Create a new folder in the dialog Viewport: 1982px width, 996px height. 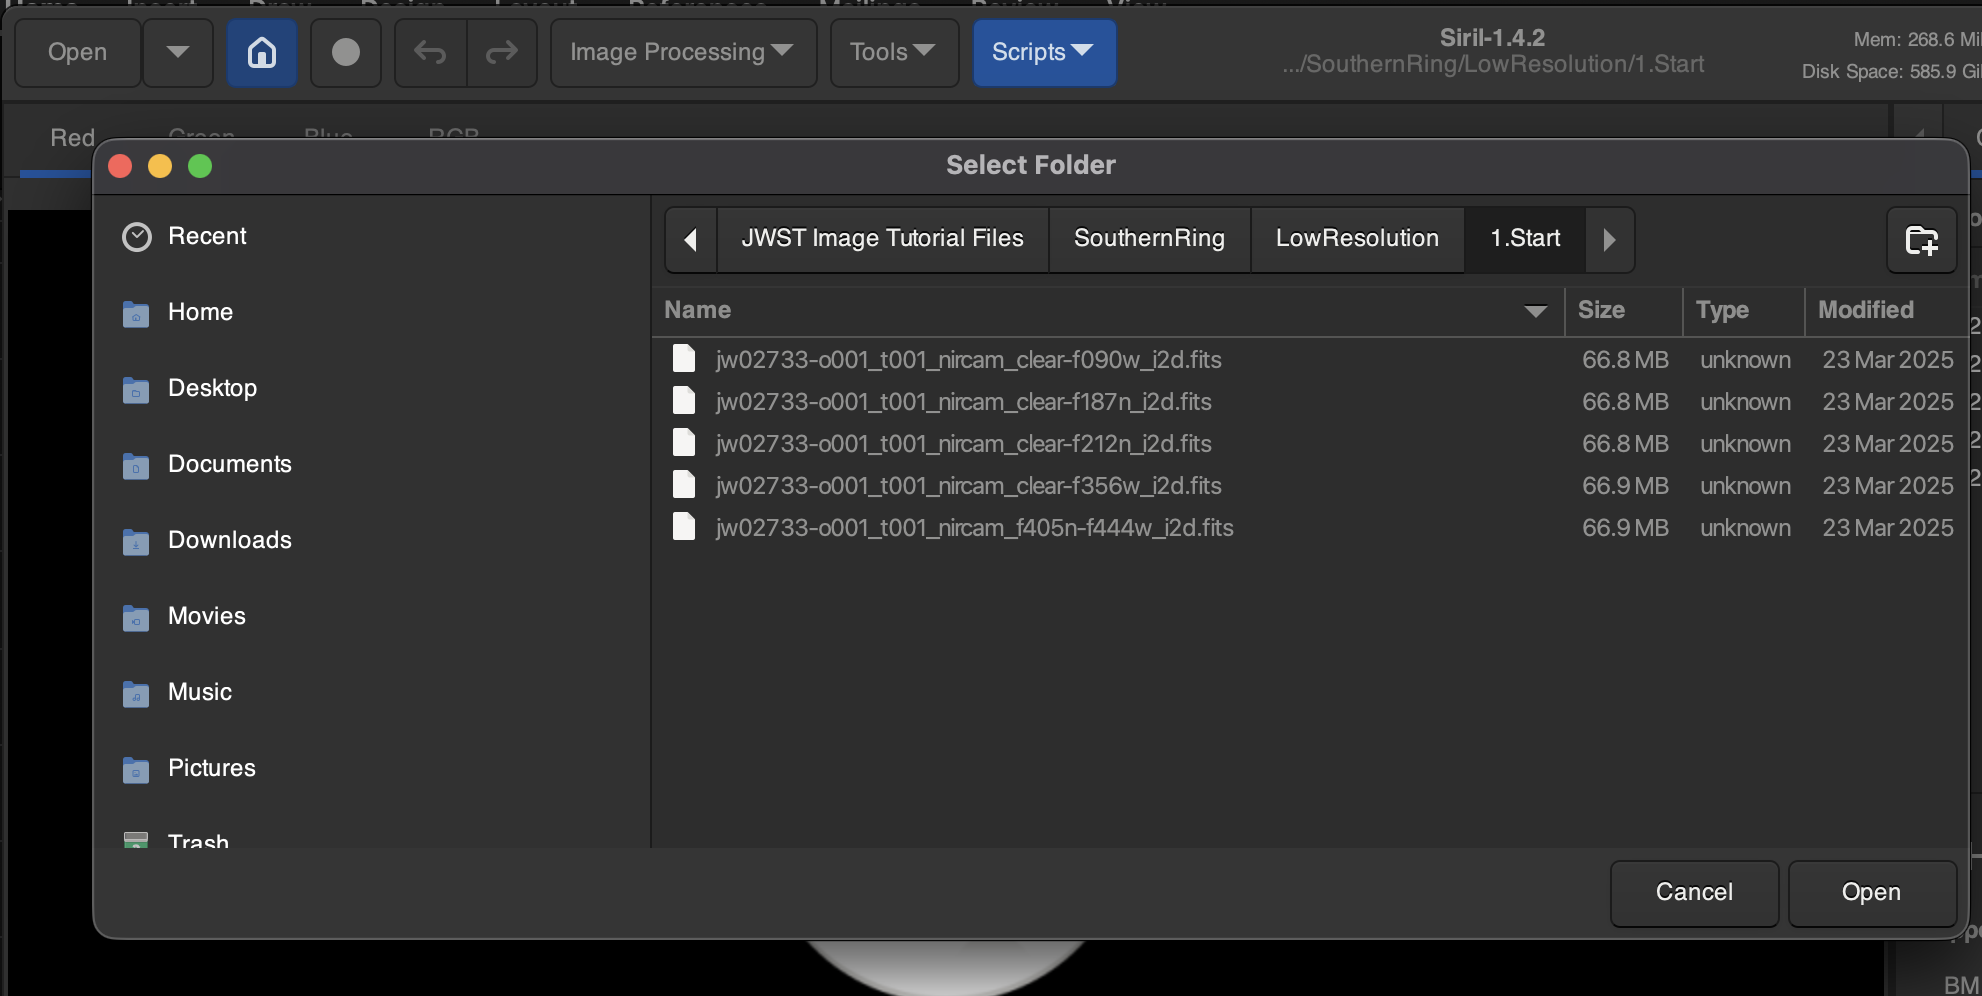1921,240
